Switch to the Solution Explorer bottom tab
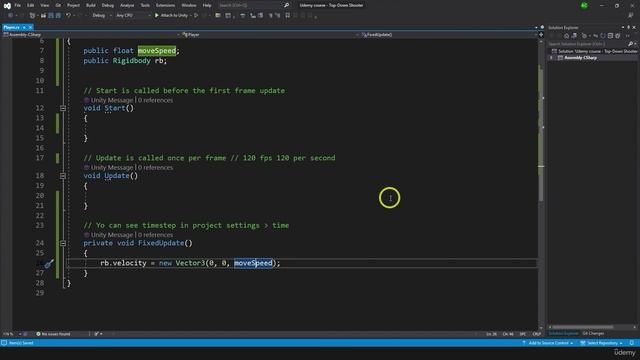The image size is (640, 360). click(563, 333)
